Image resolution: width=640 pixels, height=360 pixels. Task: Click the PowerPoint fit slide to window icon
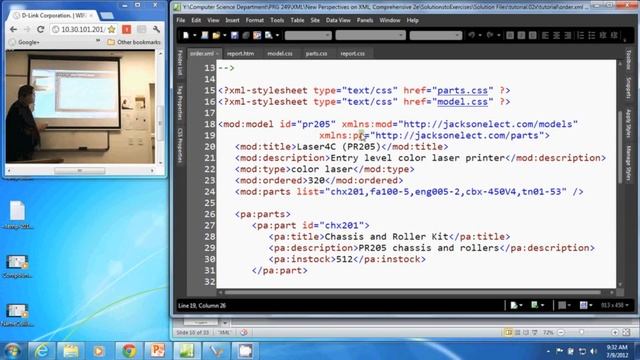(627, 333)
